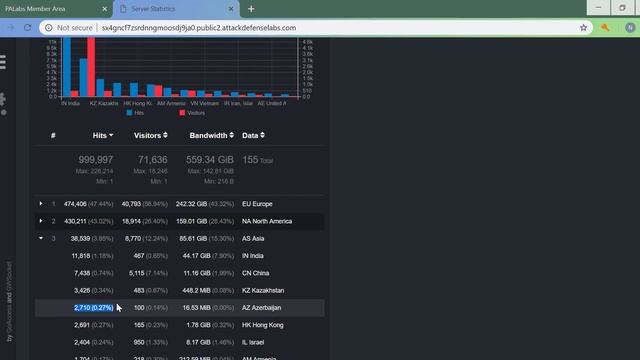Viewport: 640px width, 360px height.
Task: Select the HK Hong Kong row
Action: tap(180, 325)
